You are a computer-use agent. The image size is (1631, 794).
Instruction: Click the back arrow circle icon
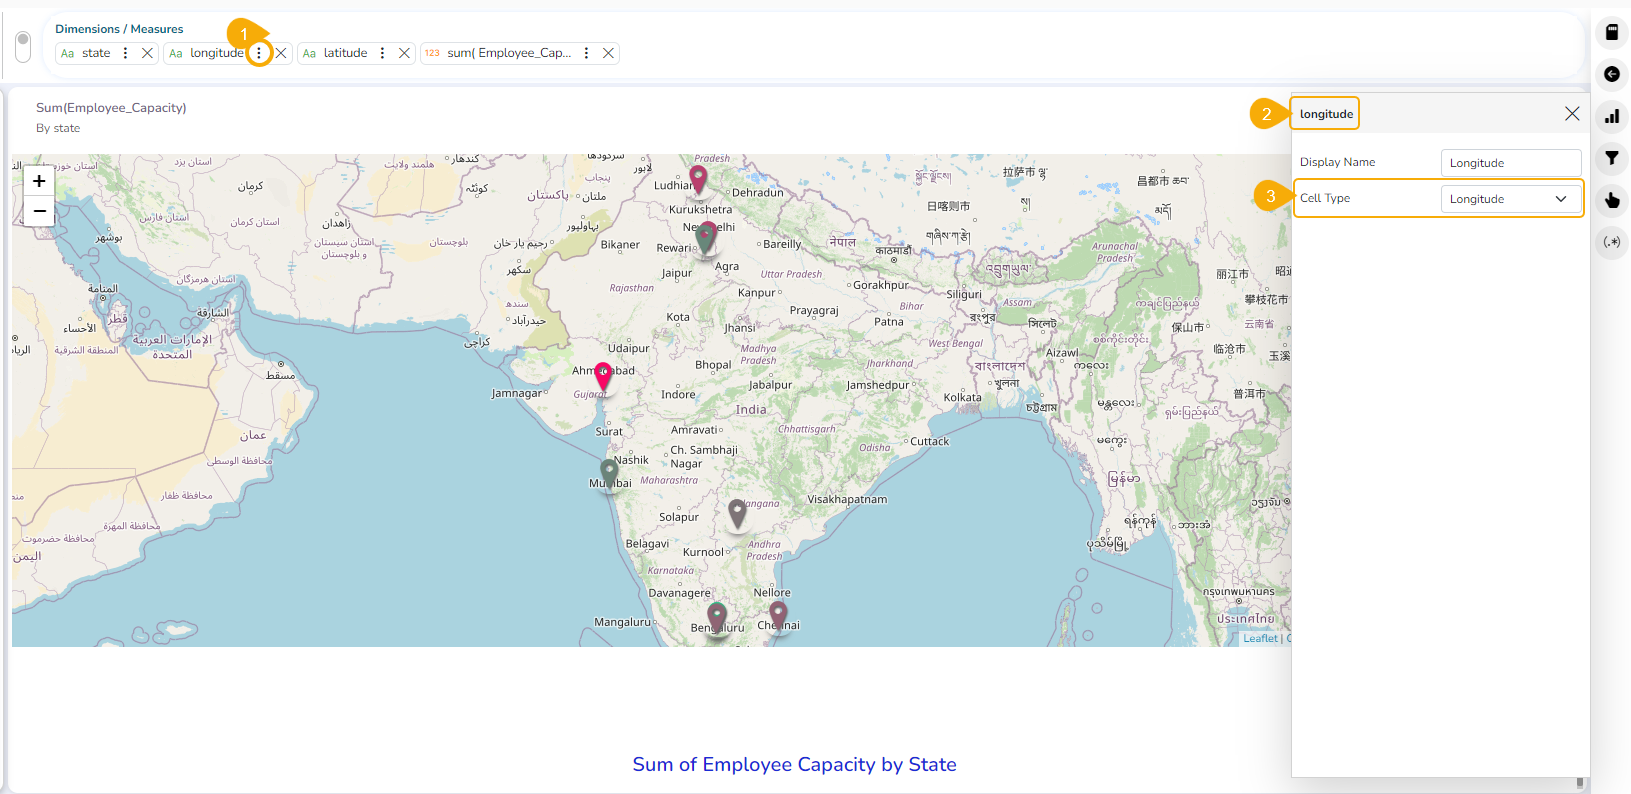click(1611, 74)
